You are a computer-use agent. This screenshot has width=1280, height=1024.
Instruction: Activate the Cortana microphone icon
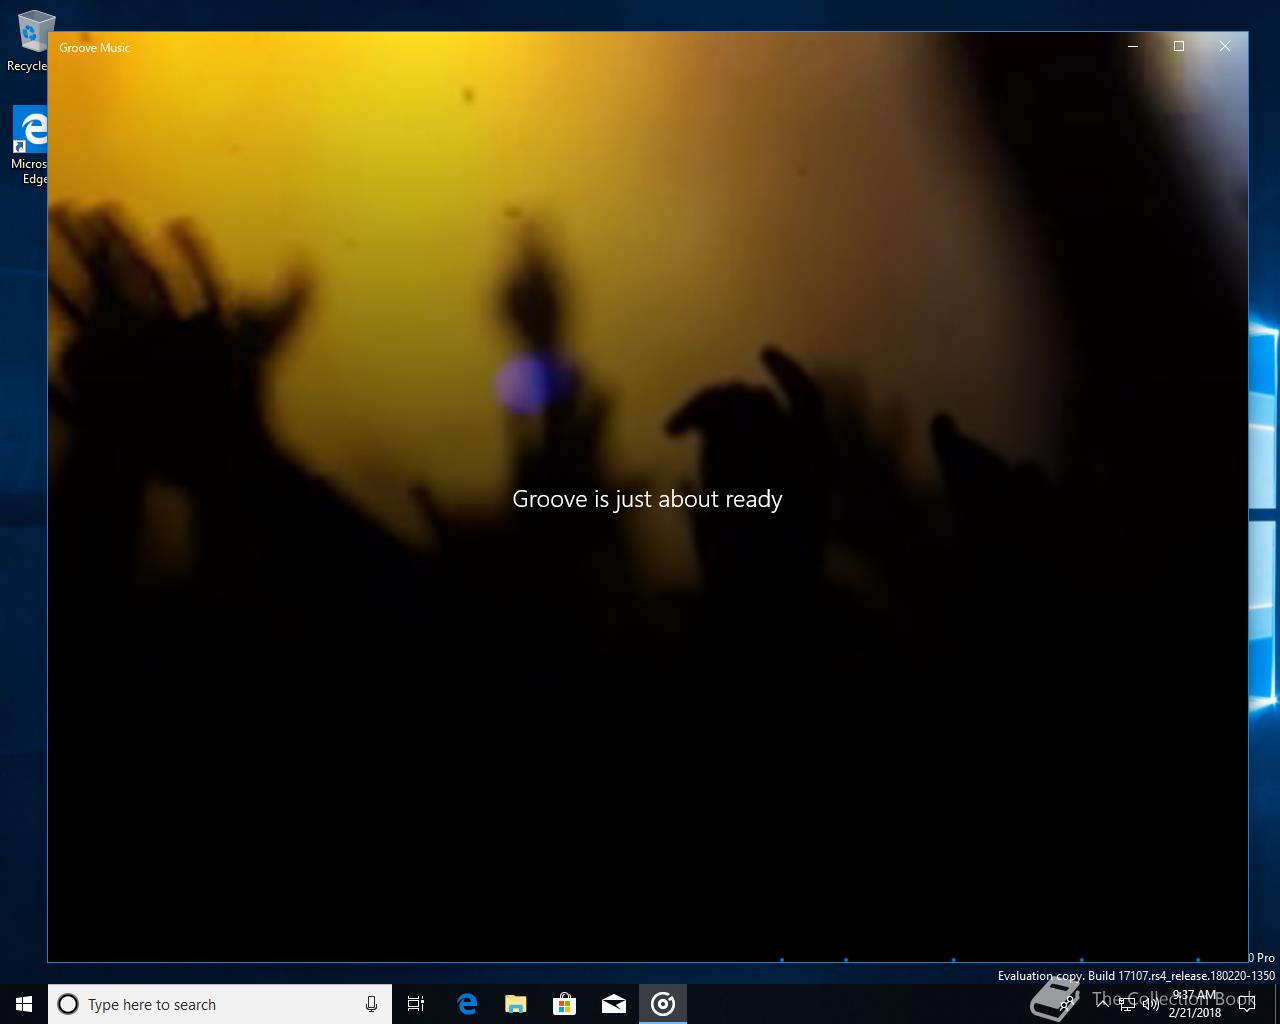click(371, 1004)
